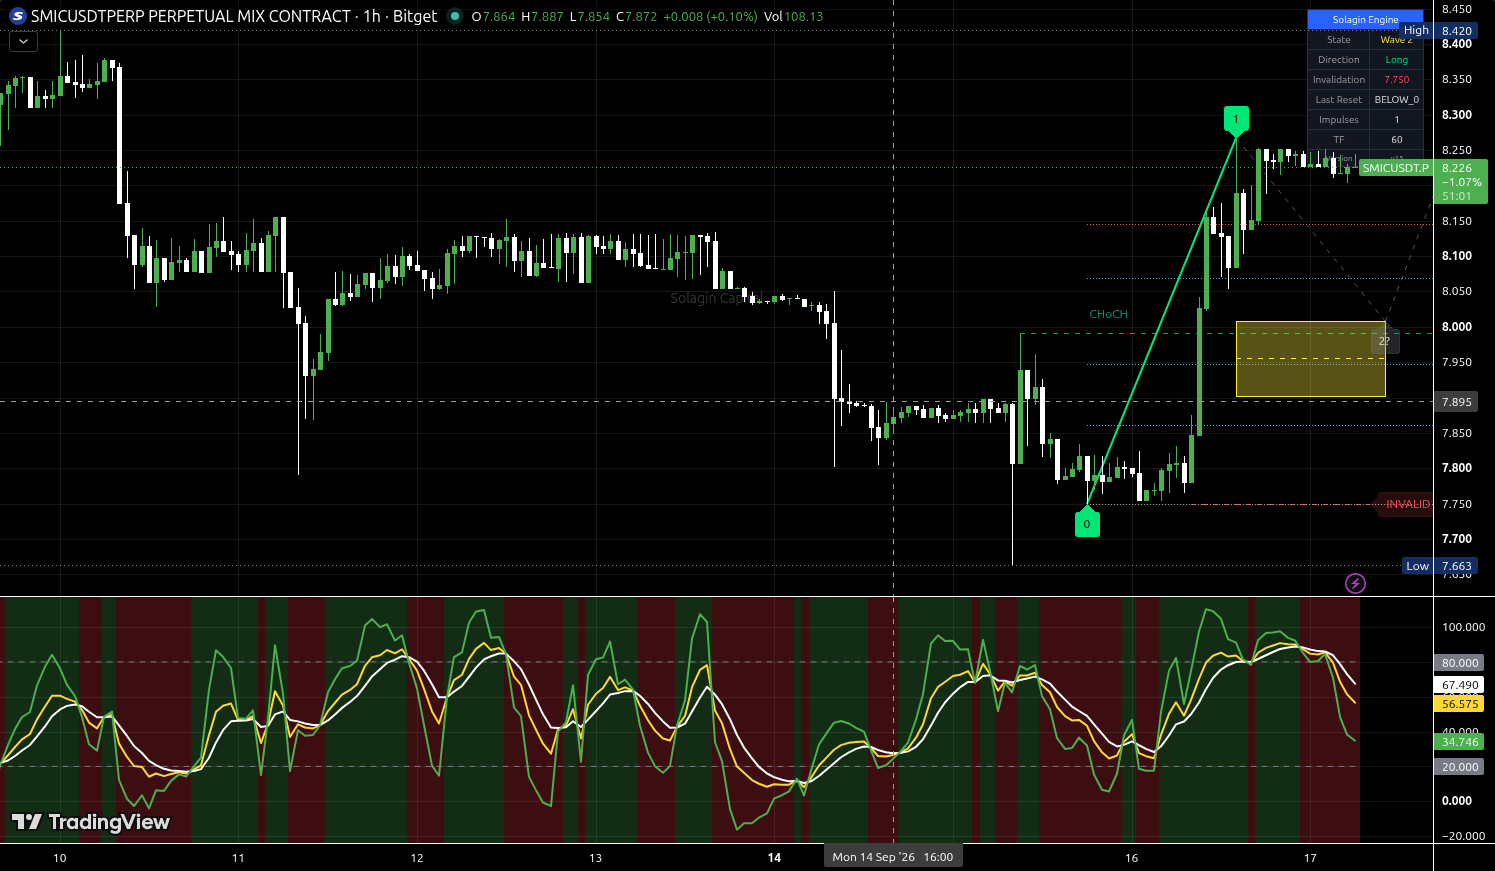This screenshot has width=1495, height=871.
Task: Click the 100.000 oscillator axis label
Action: [1463, 627]
